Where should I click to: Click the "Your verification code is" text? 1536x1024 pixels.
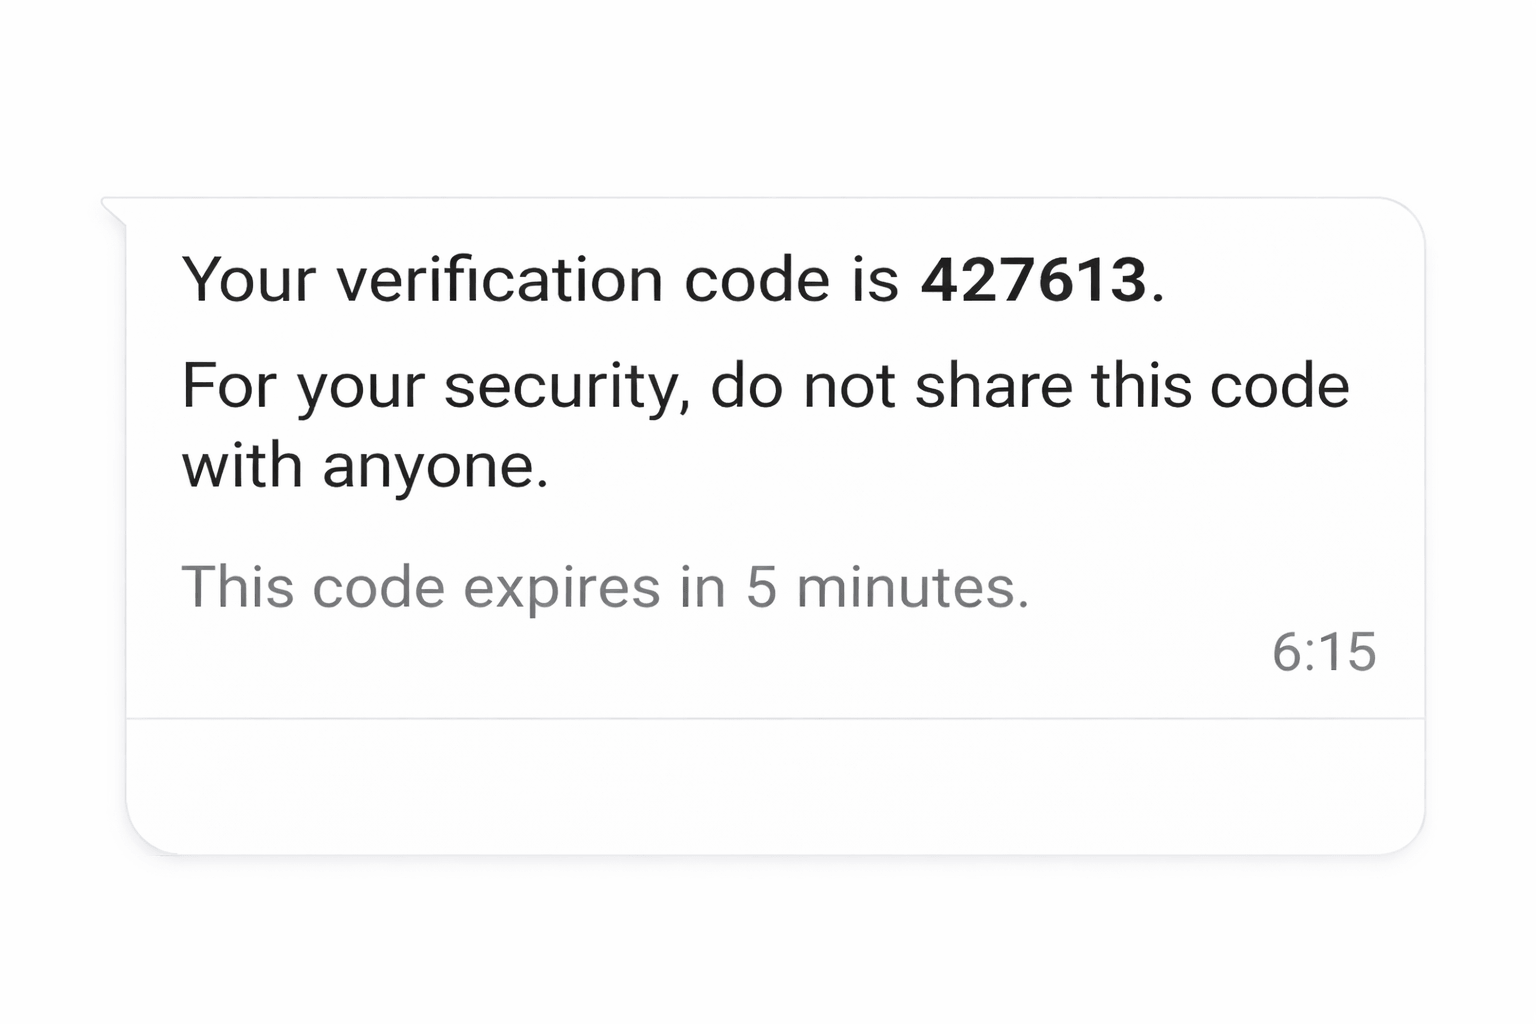(x=540, y=280)
